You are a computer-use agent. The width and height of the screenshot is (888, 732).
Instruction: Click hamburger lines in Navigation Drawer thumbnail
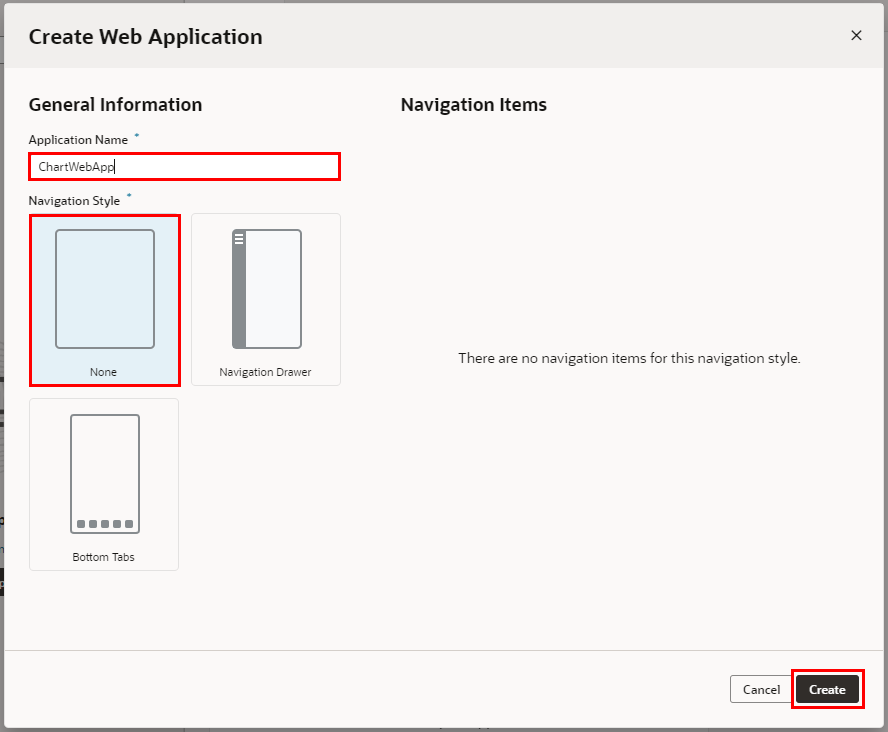(239, 239)
